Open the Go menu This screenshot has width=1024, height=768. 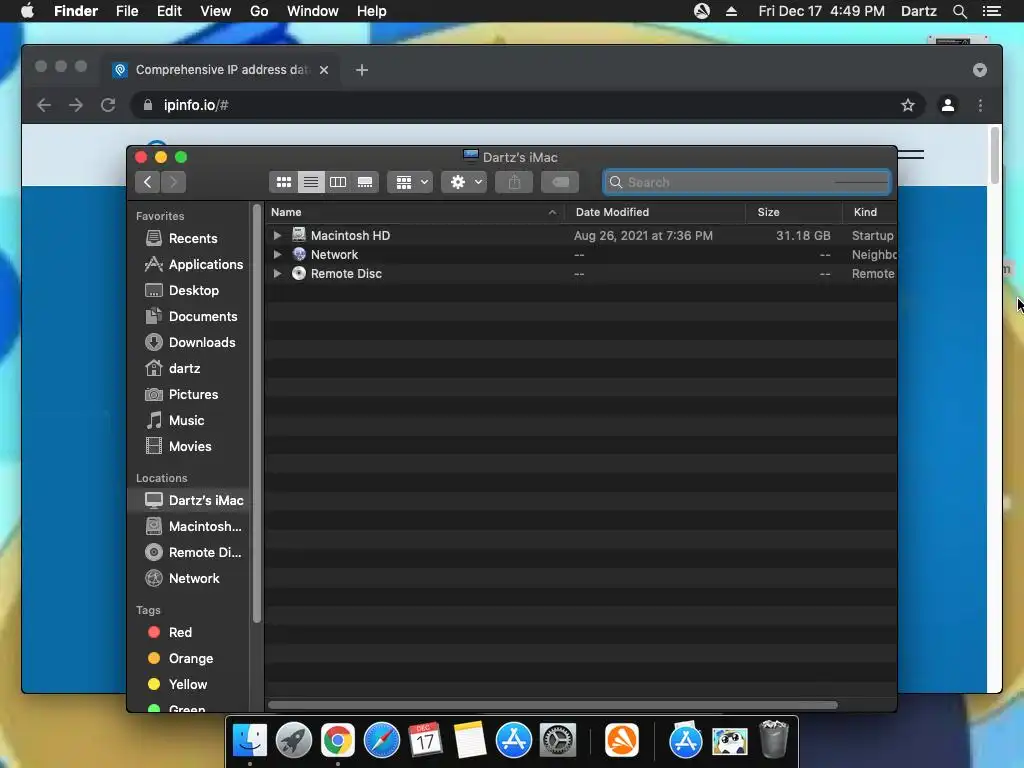click(259, 11)
